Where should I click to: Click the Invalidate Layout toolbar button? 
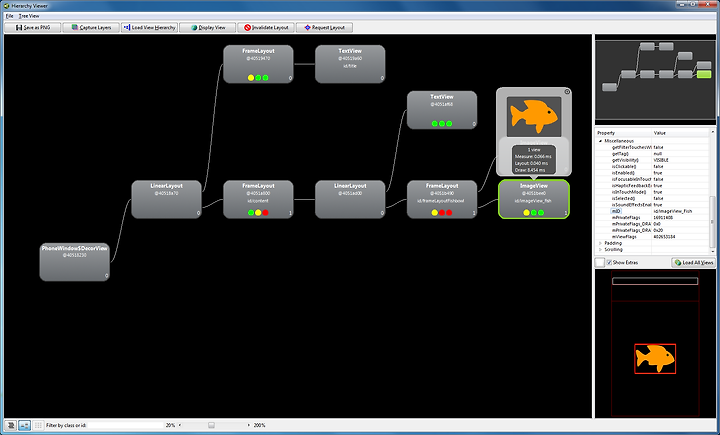coord(266,28)
